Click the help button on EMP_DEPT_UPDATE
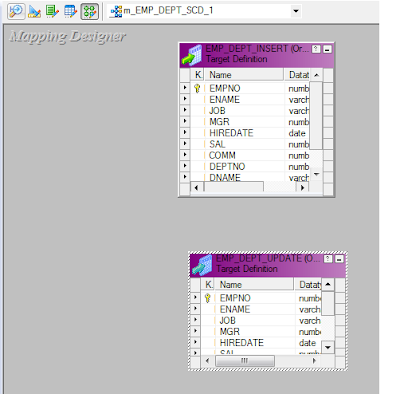 click(328, 259)
